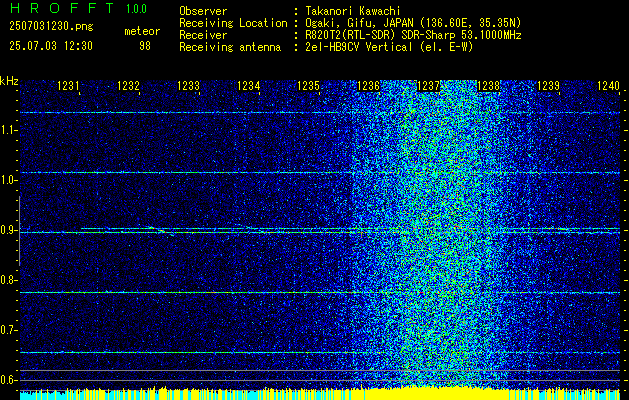
Task: Select version number 1.0.0
Action: [x=136, y=9]
